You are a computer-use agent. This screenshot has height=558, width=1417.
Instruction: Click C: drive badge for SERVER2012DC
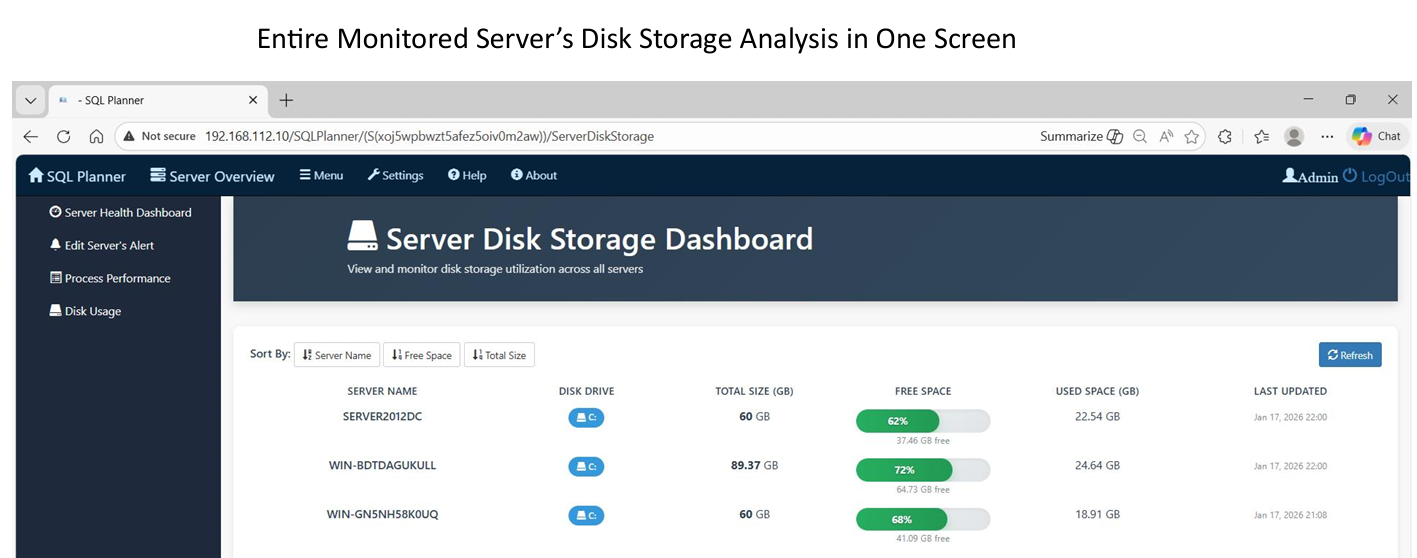[586, 417]
